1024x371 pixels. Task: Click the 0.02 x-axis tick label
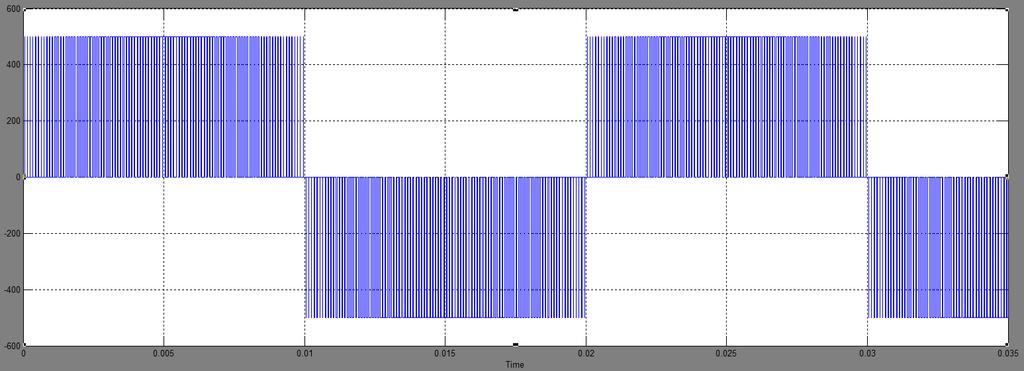586,353
